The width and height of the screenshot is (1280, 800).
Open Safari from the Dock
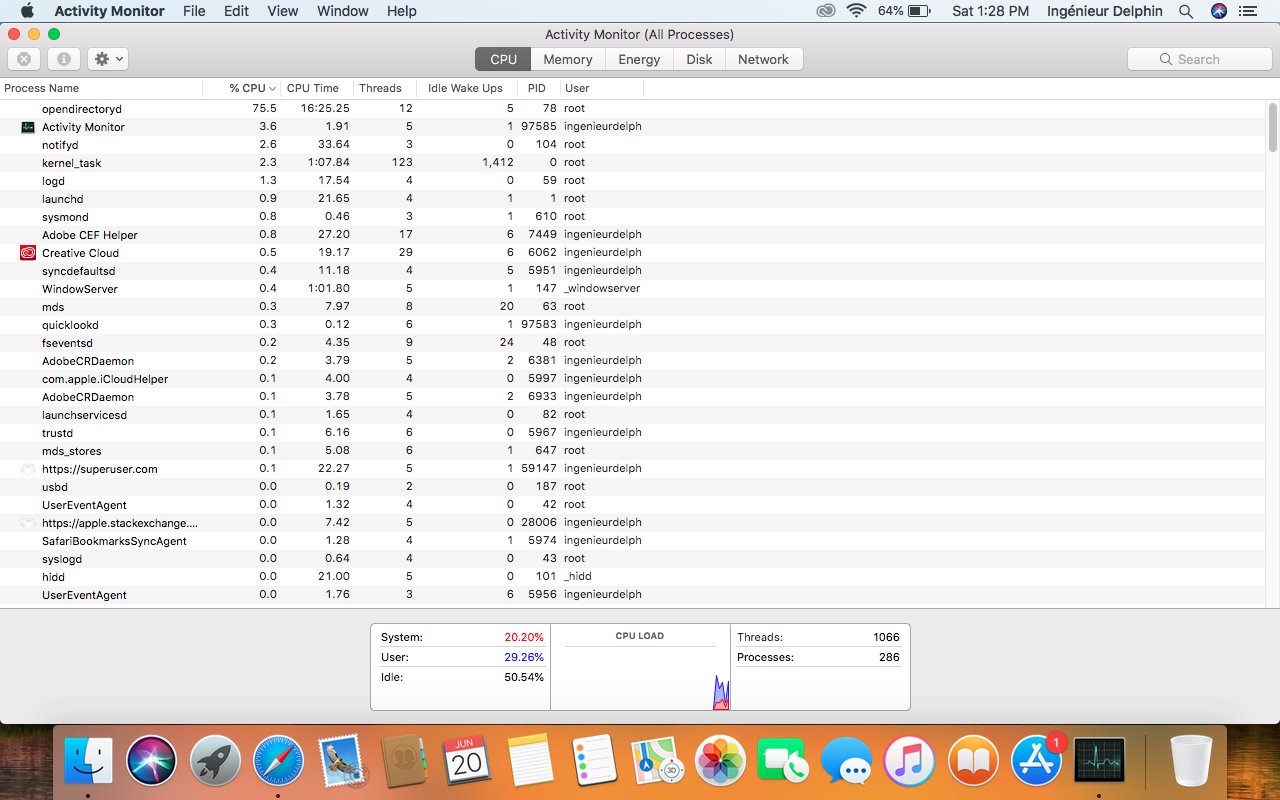click(278, 762)
